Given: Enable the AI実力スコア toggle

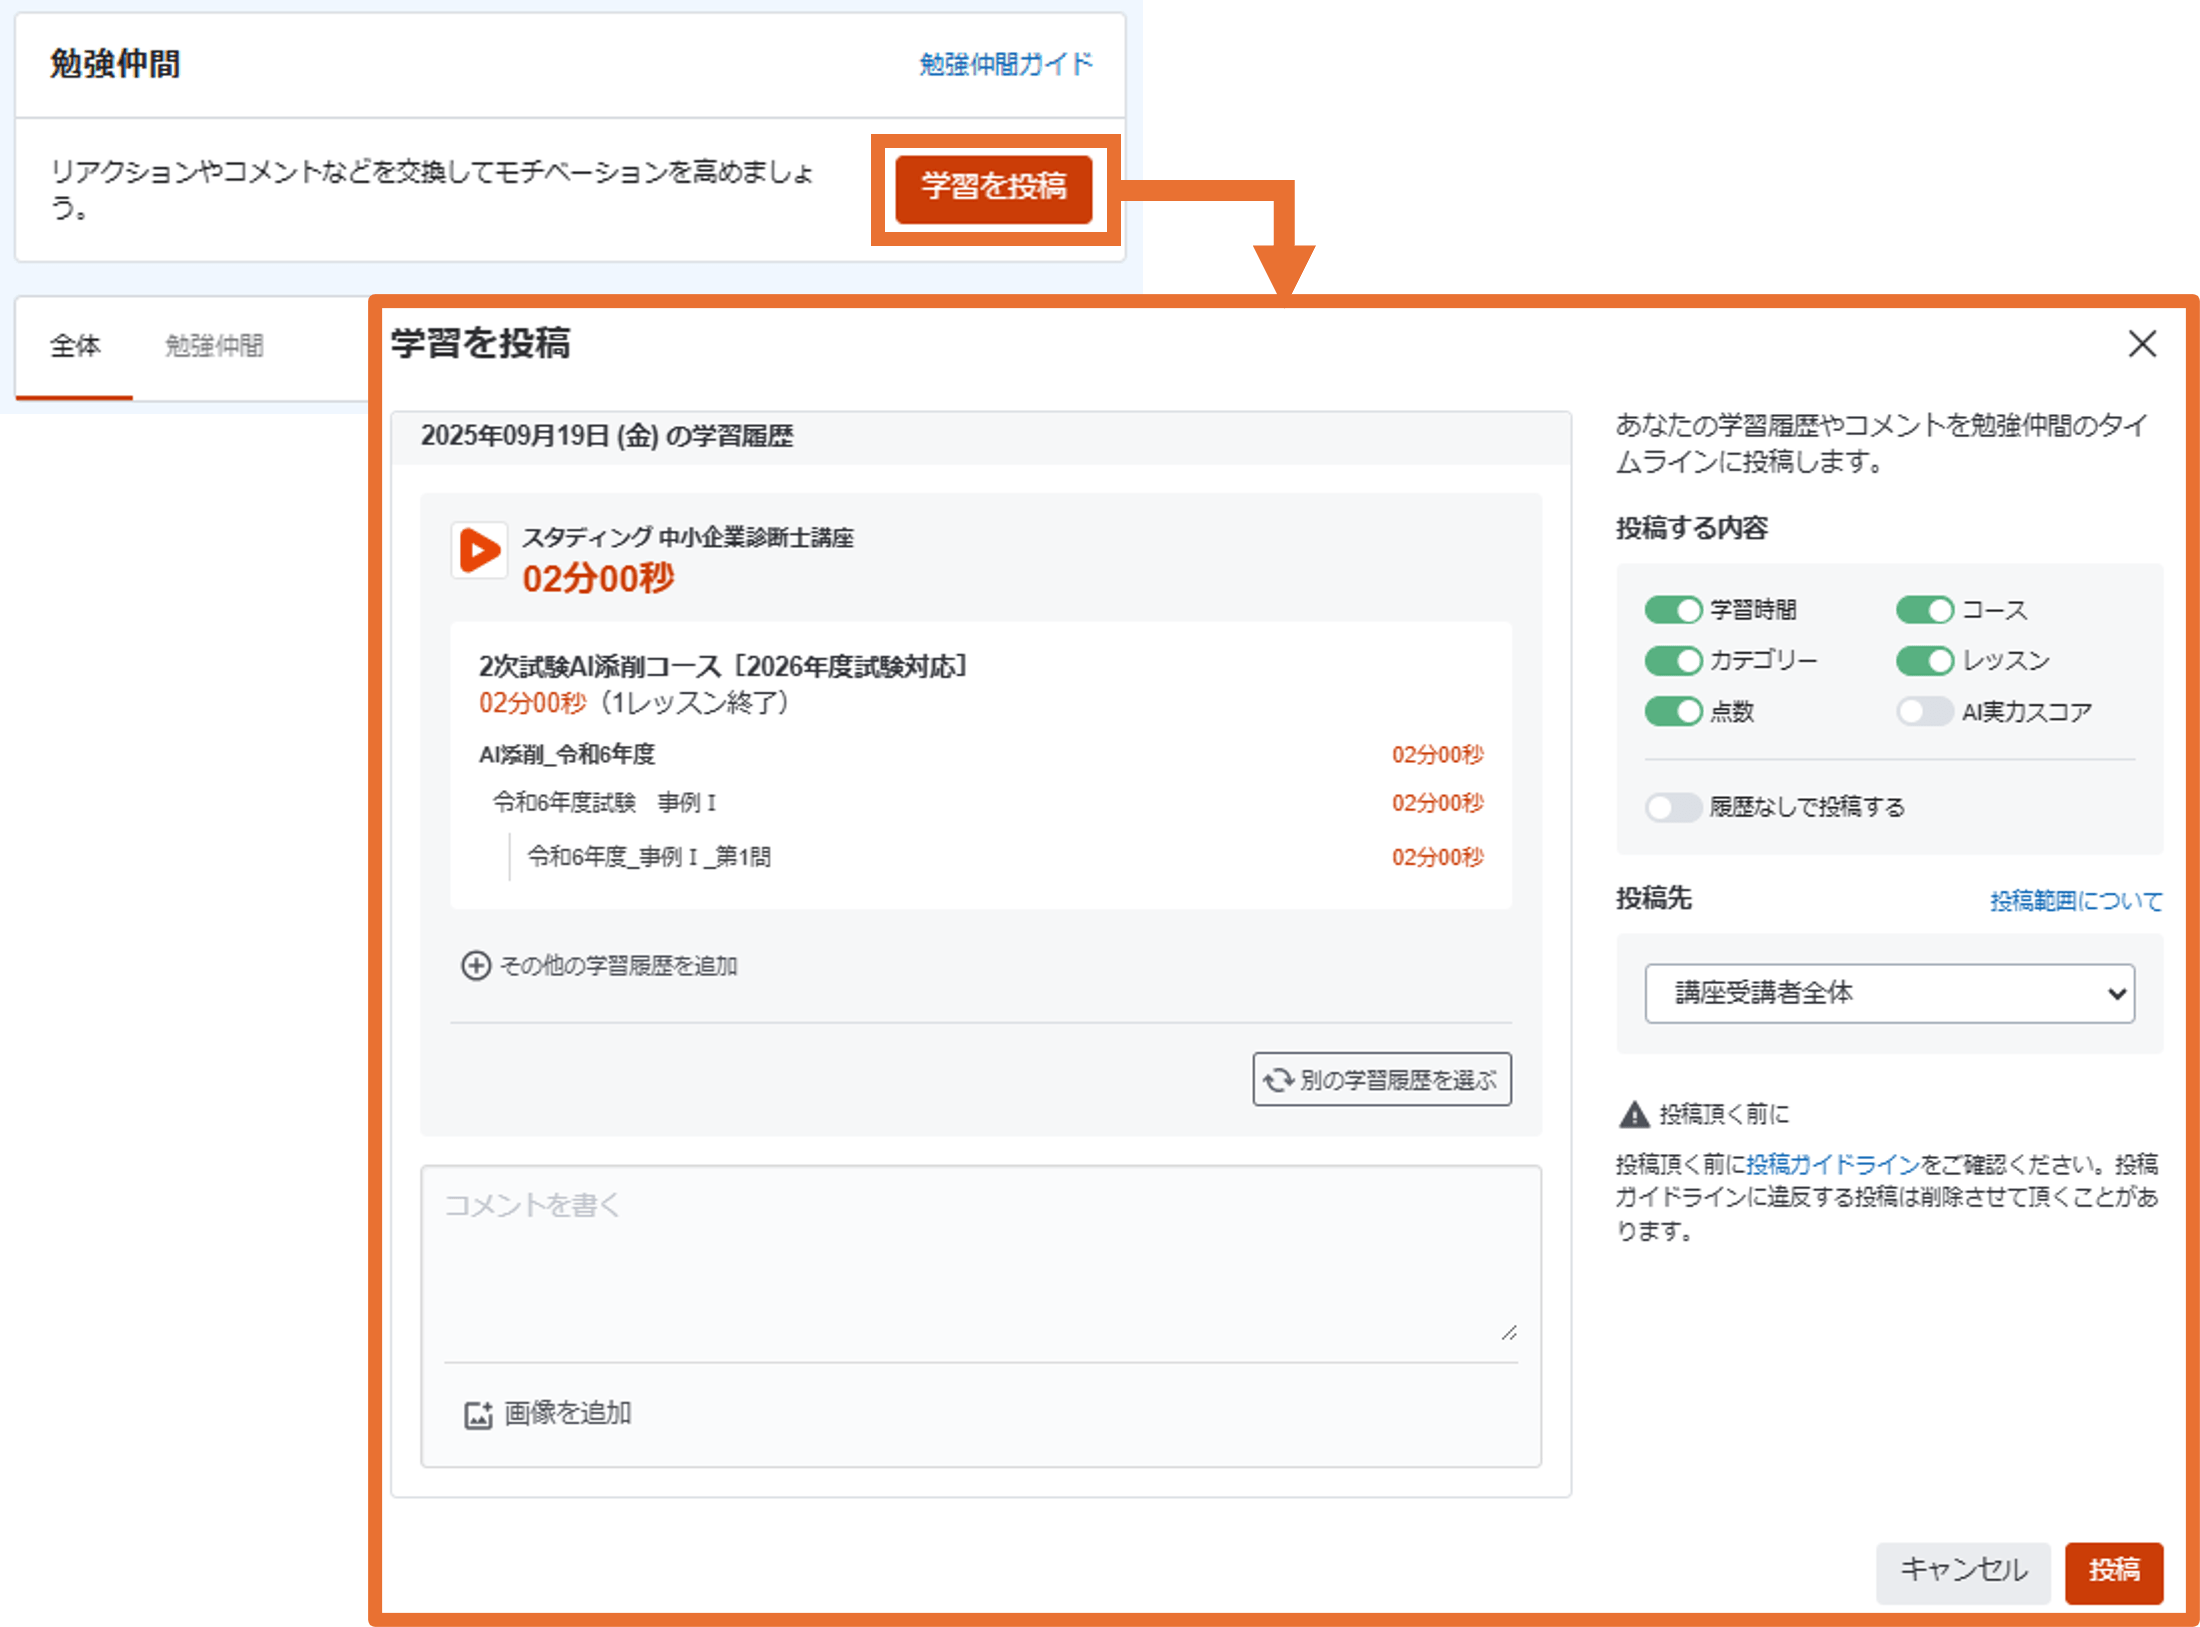Looking at the screenshot, I should pyautogui.click(x=1924, y=712).
